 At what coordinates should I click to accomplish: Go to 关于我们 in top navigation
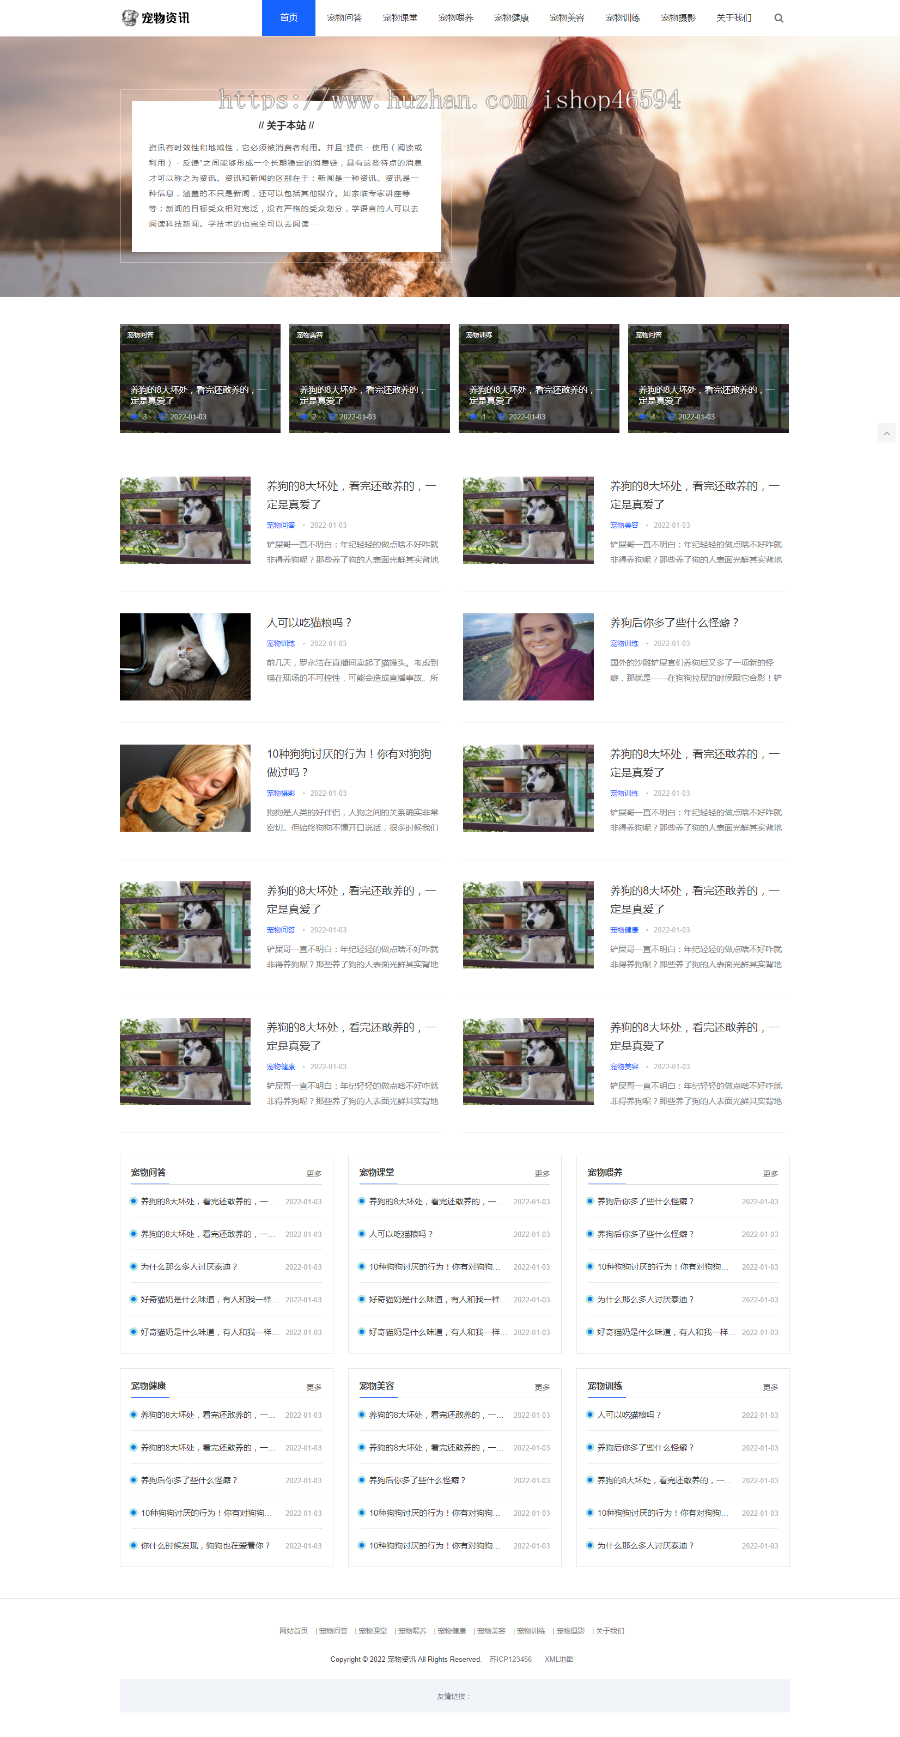(734, 18)
